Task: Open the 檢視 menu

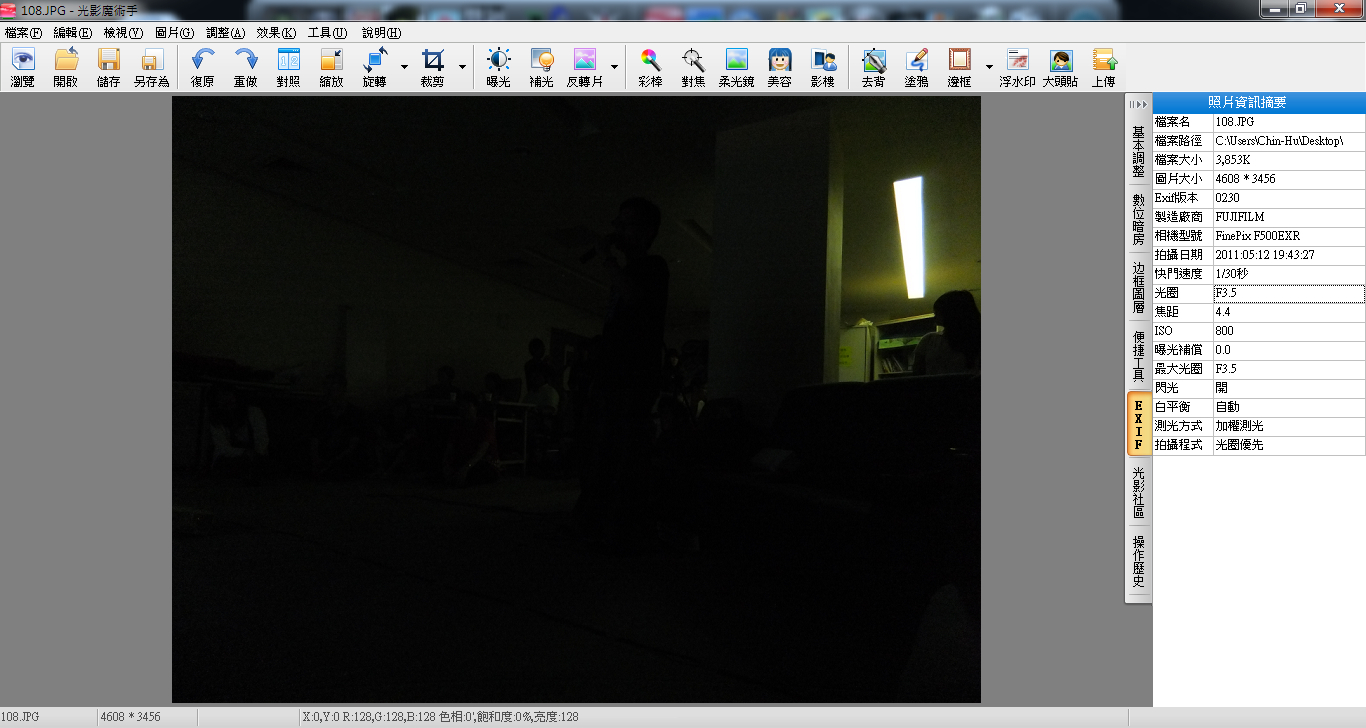Action: pos(123,33)
